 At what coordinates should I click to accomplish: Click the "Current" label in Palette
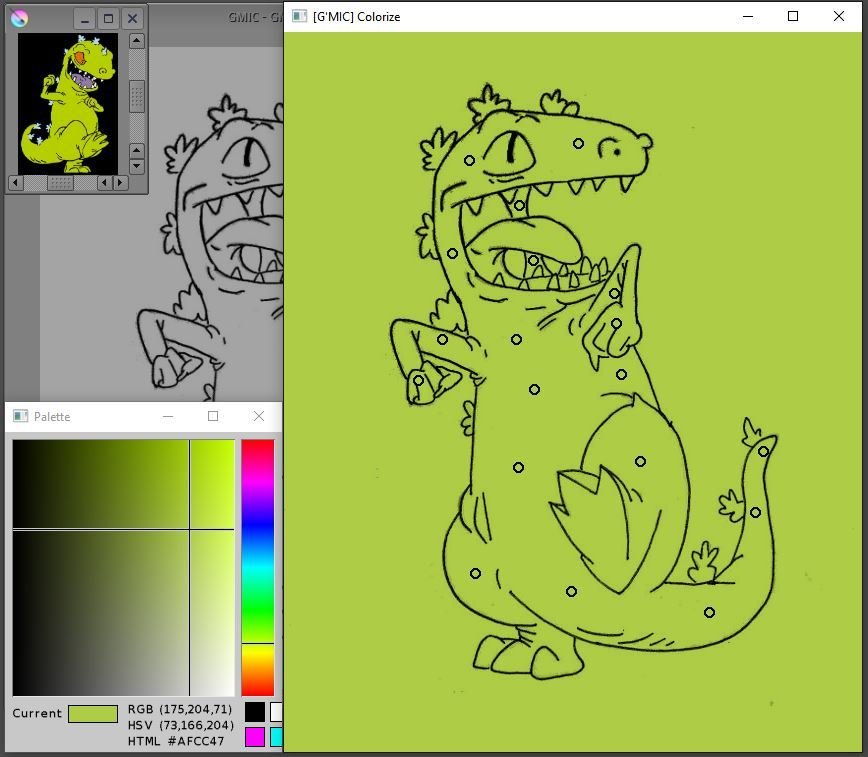click(37, 713)
